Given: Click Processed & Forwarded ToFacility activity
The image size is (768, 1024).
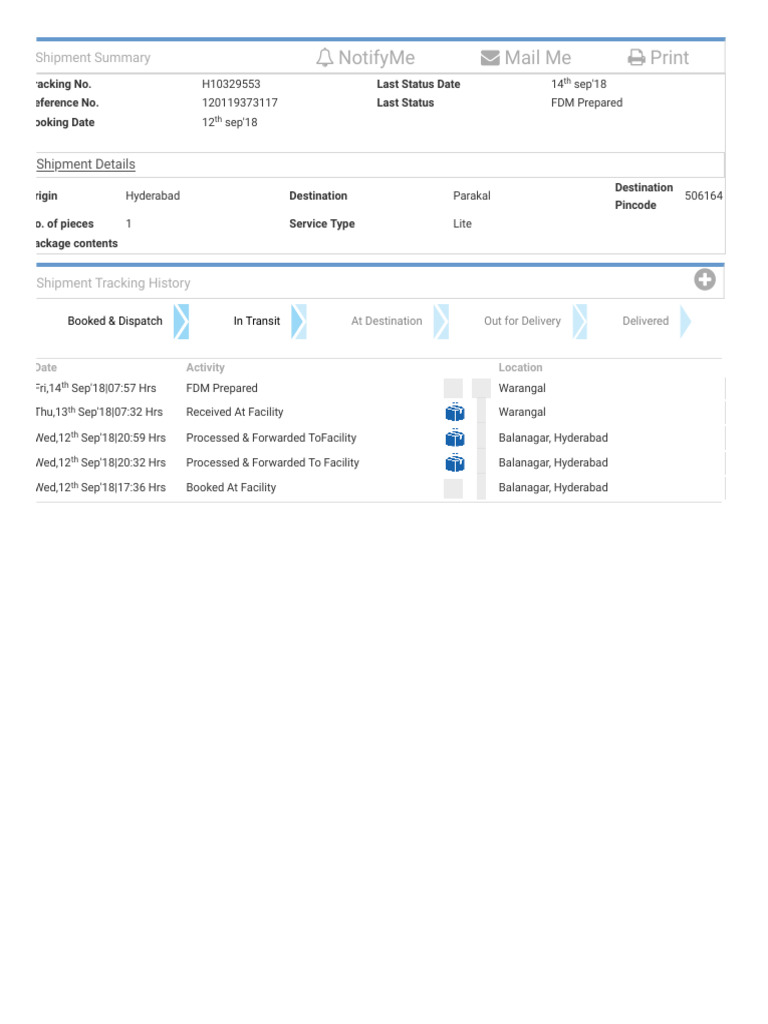Looking at the screenshot, I should pos(271,438).
